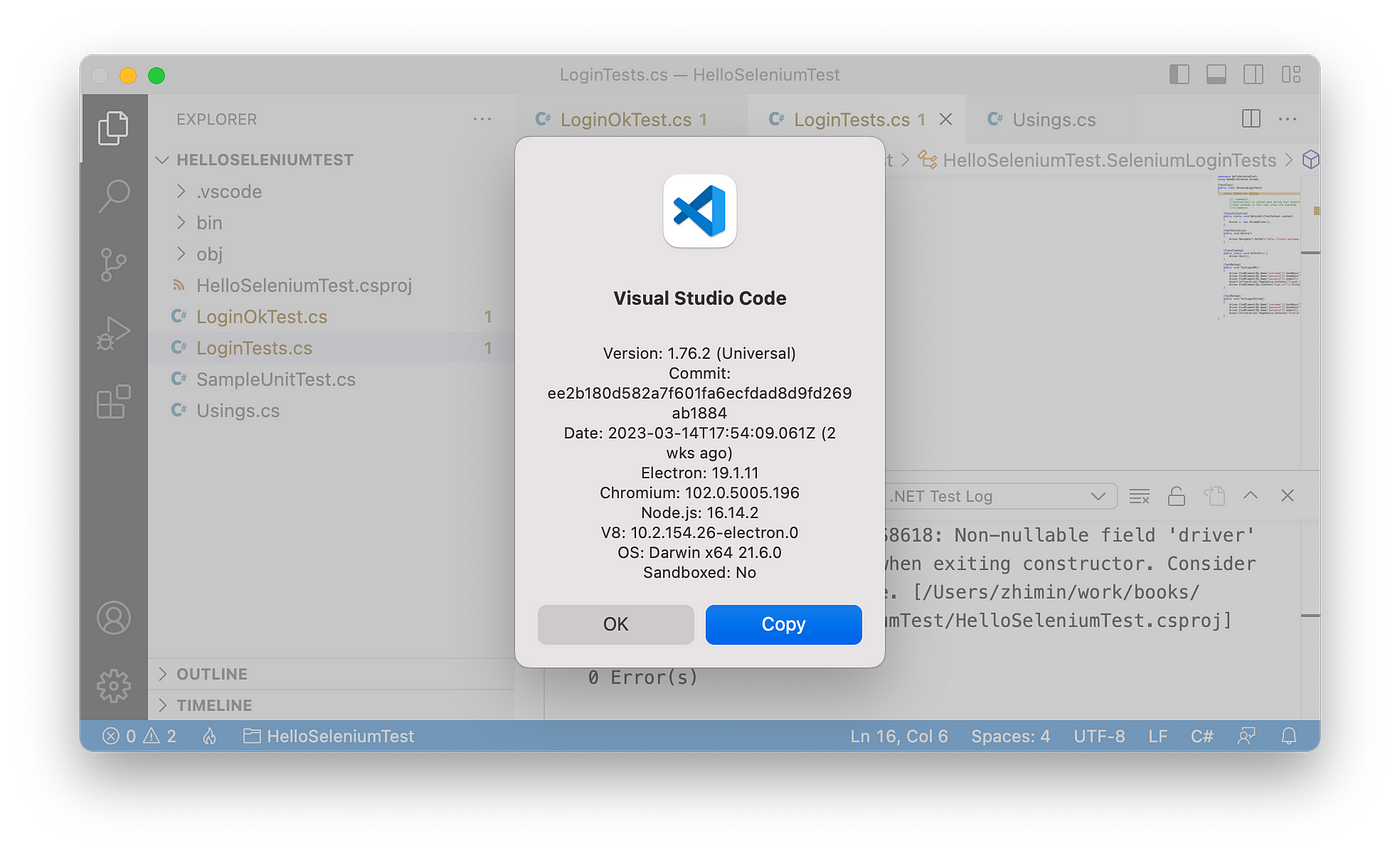Click OK in the About dialog
Viewport: 1400px width, 857px height.
616,624
